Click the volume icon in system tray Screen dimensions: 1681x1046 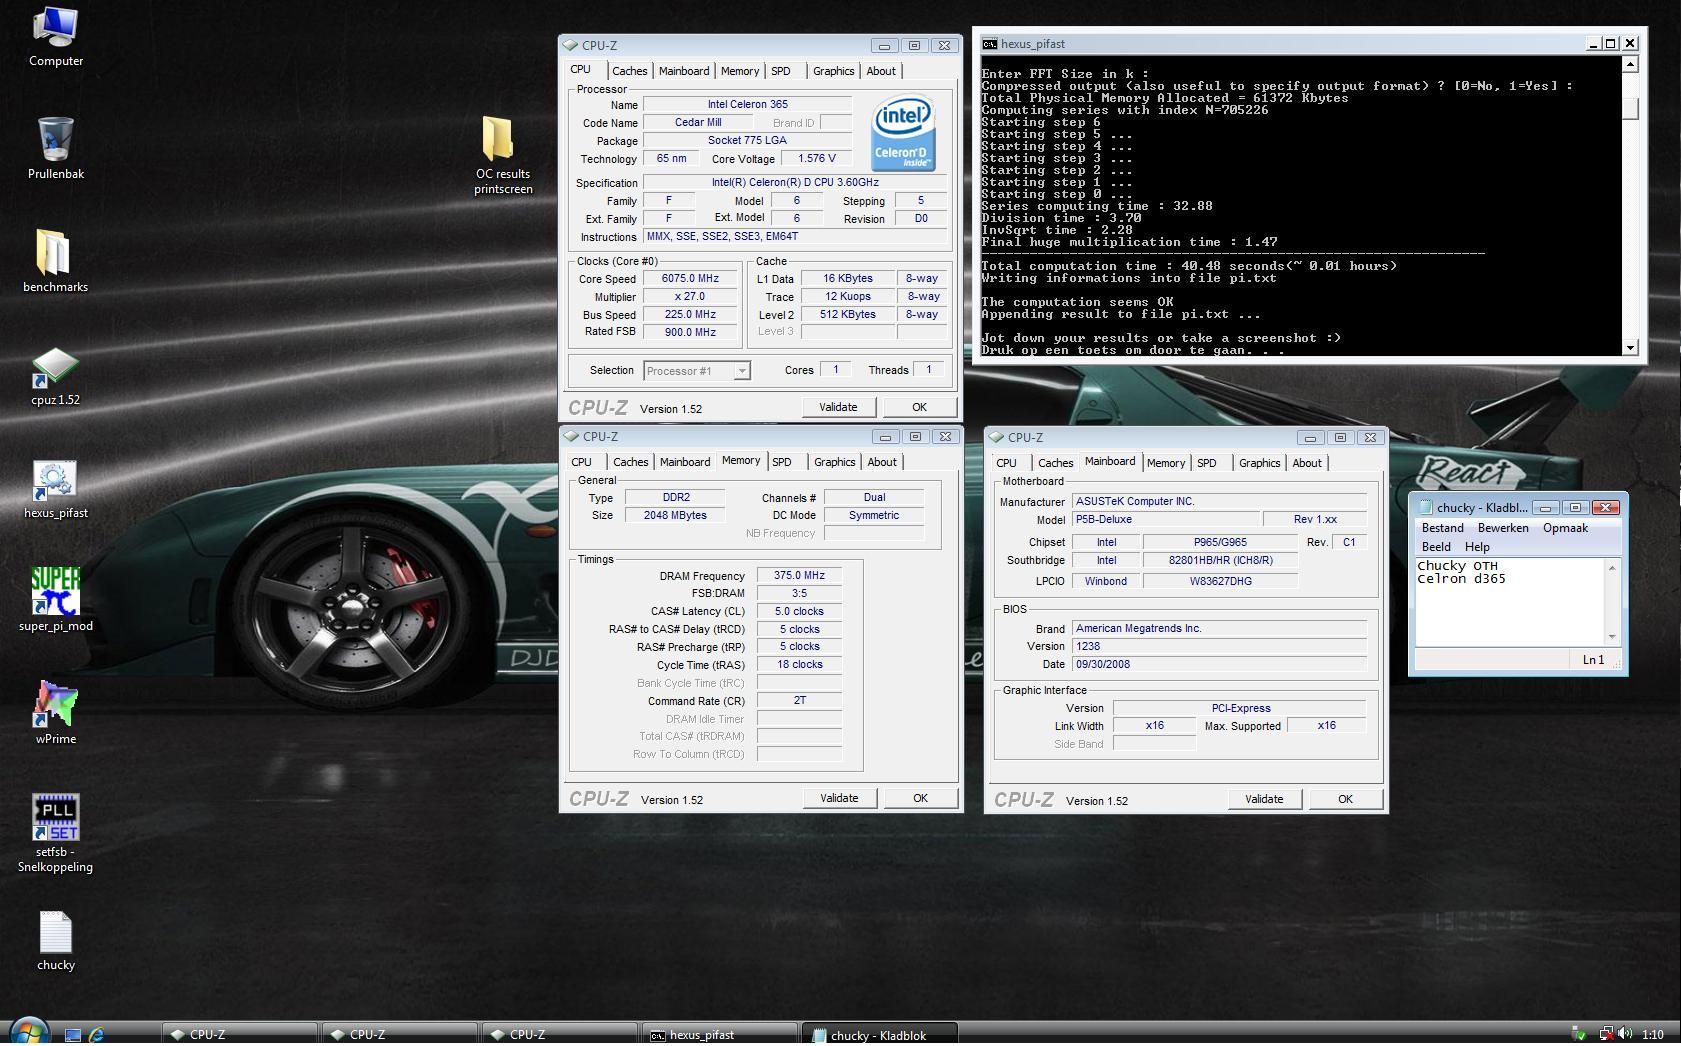1626,1034
